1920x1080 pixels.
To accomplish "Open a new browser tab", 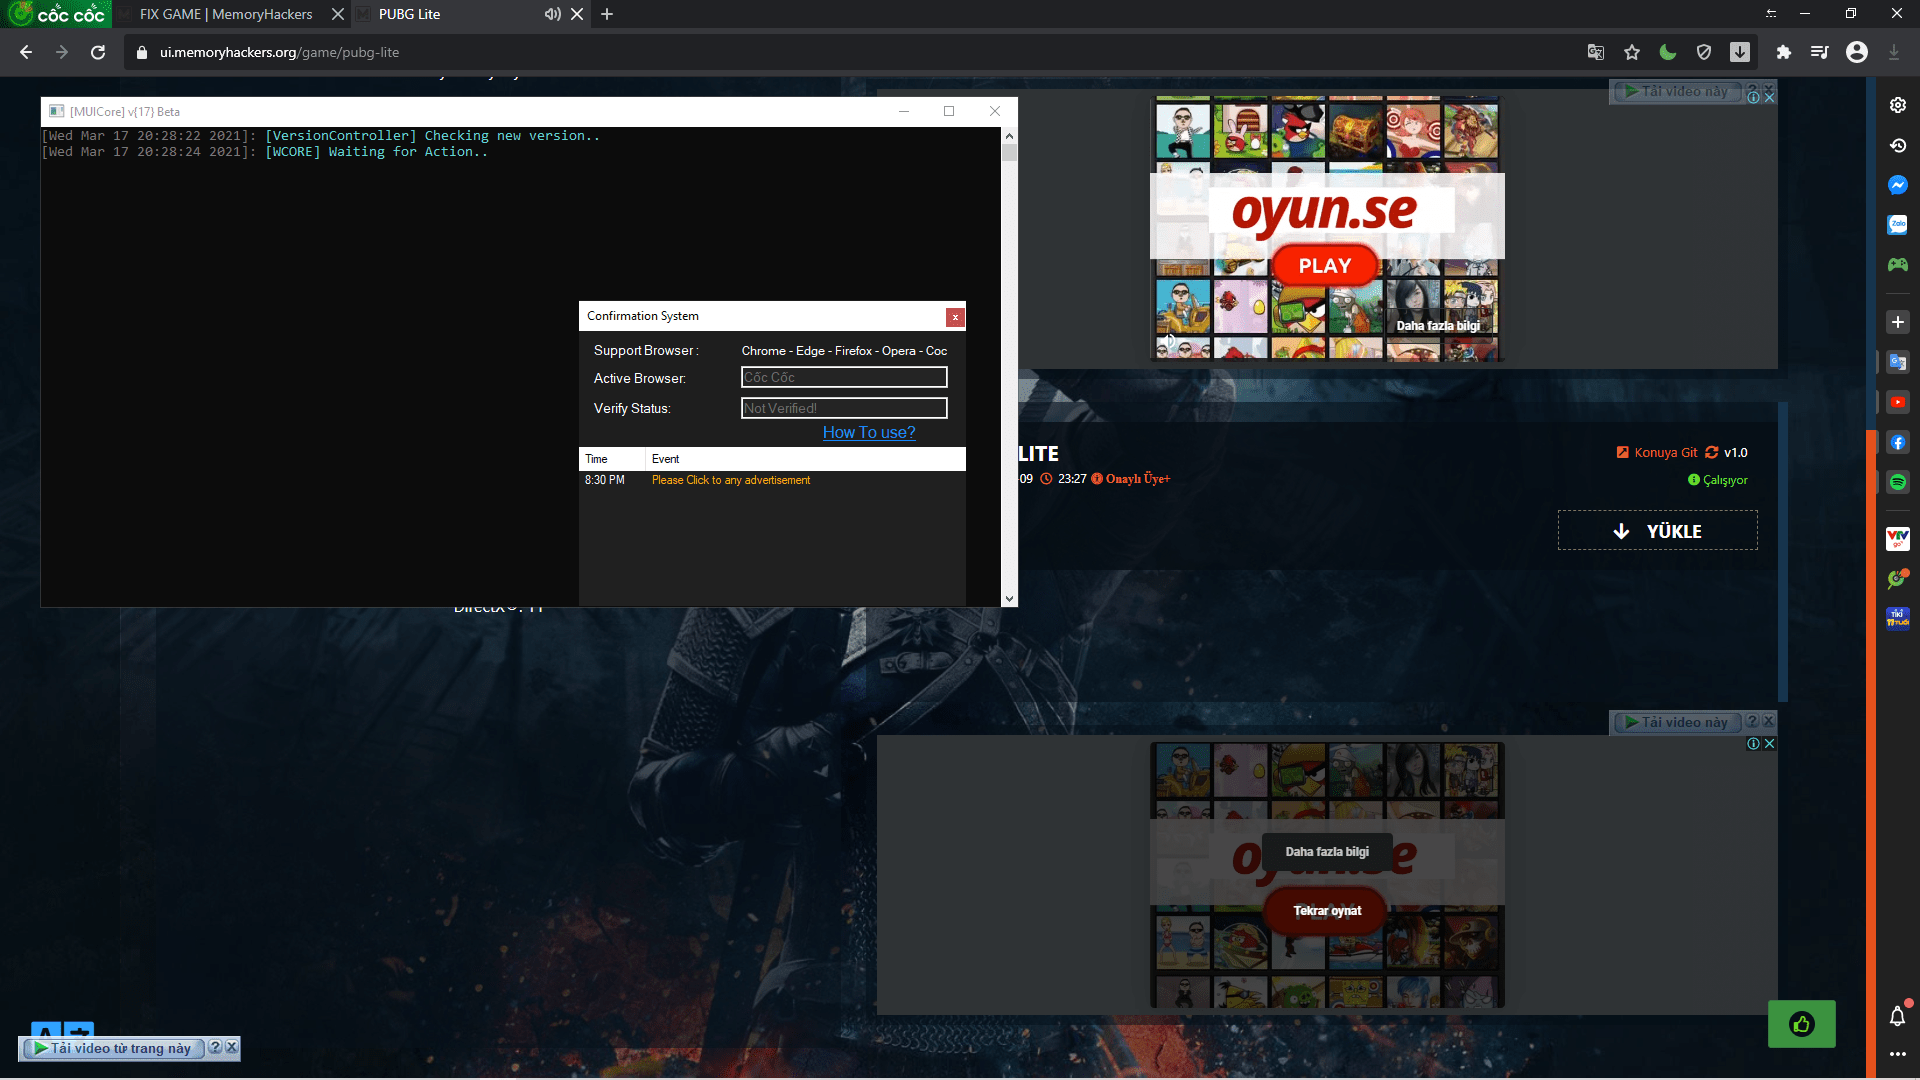I will (607, 14).
